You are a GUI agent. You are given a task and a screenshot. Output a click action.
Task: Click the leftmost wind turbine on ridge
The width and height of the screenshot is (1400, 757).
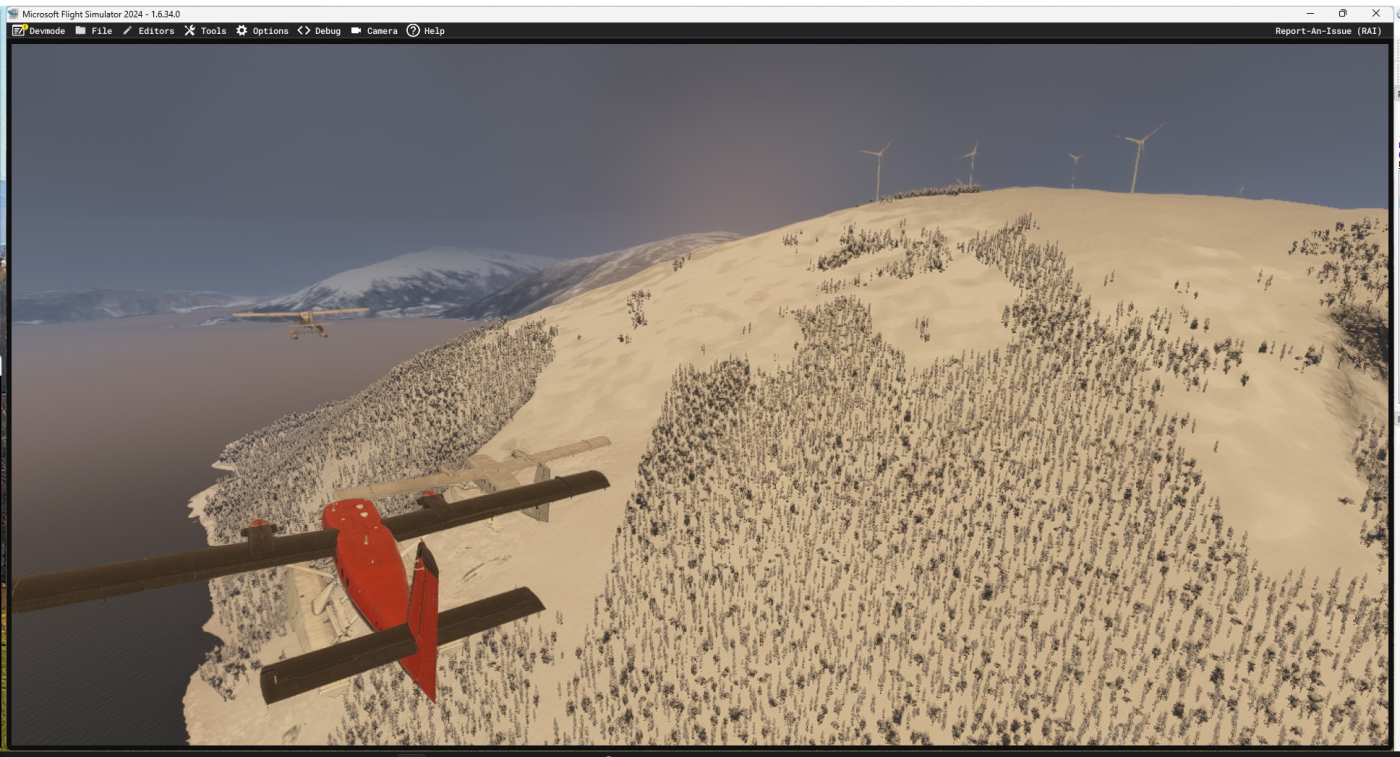[x=878, y=168]
